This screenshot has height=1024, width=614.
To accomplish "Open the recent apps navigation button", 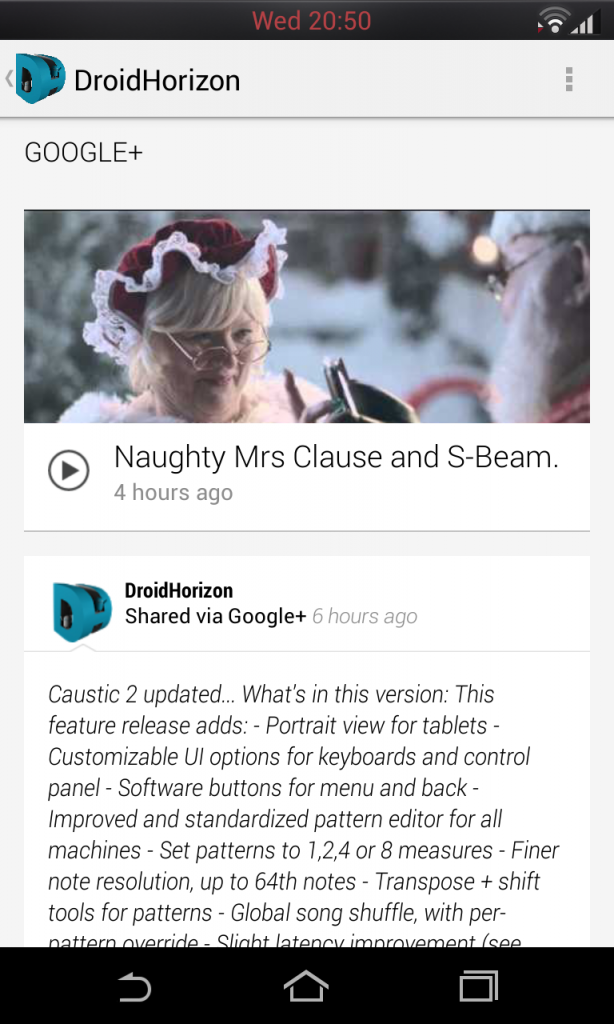I will [479, 985].
